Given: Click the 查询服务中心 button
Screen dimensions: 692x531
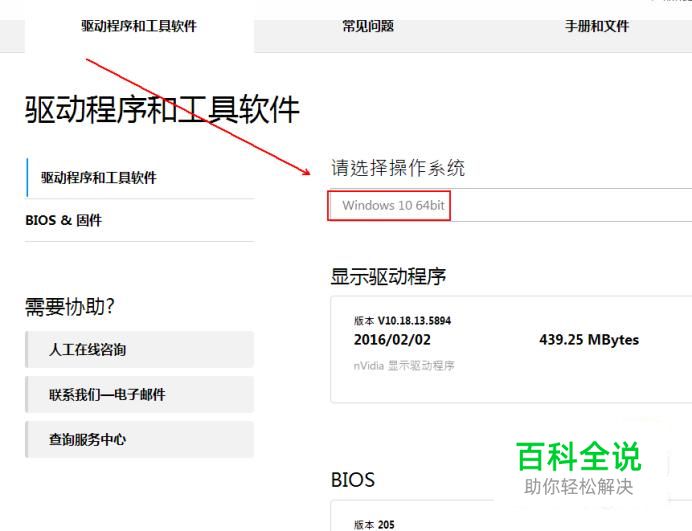Looking at the screenshot, I should coord(139,440).
